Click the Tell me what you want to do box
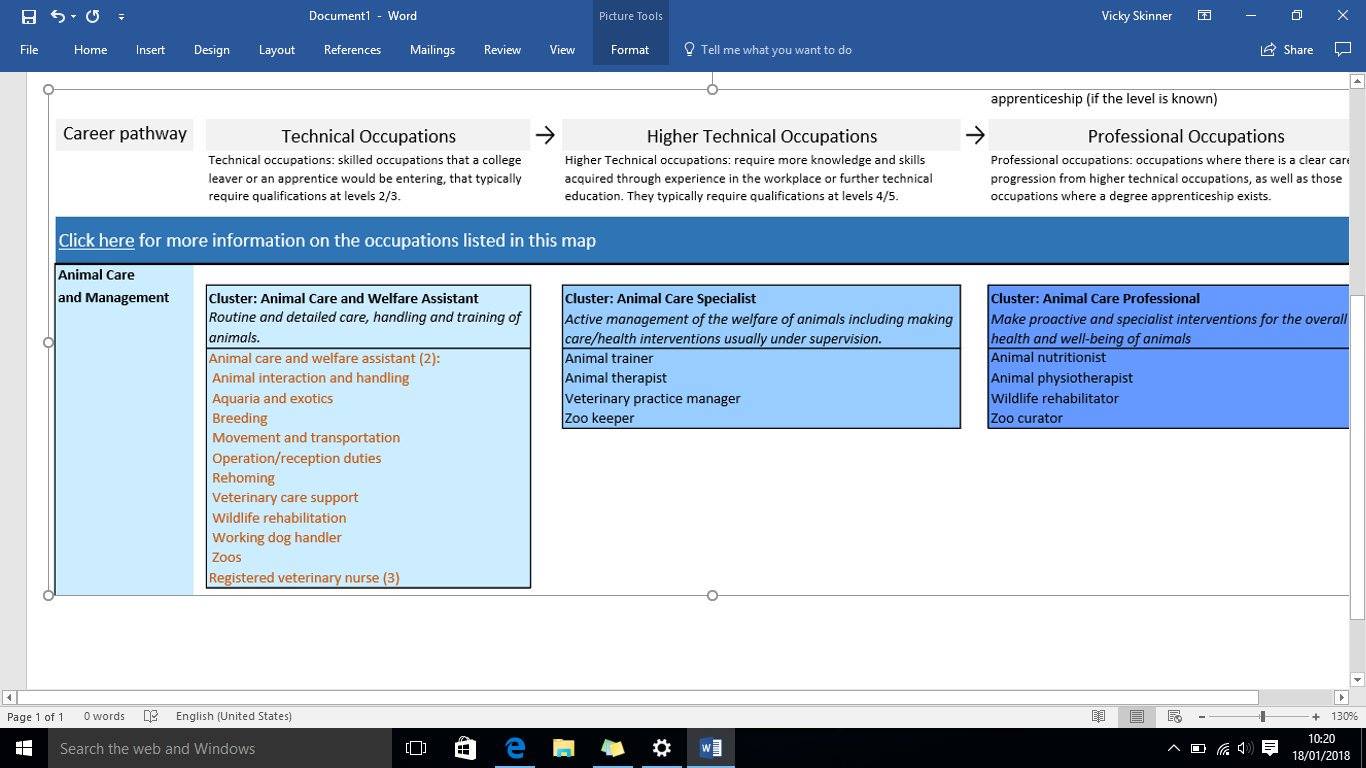The height and width of the screenshot is (768, 1366). (x=767, y=50)
